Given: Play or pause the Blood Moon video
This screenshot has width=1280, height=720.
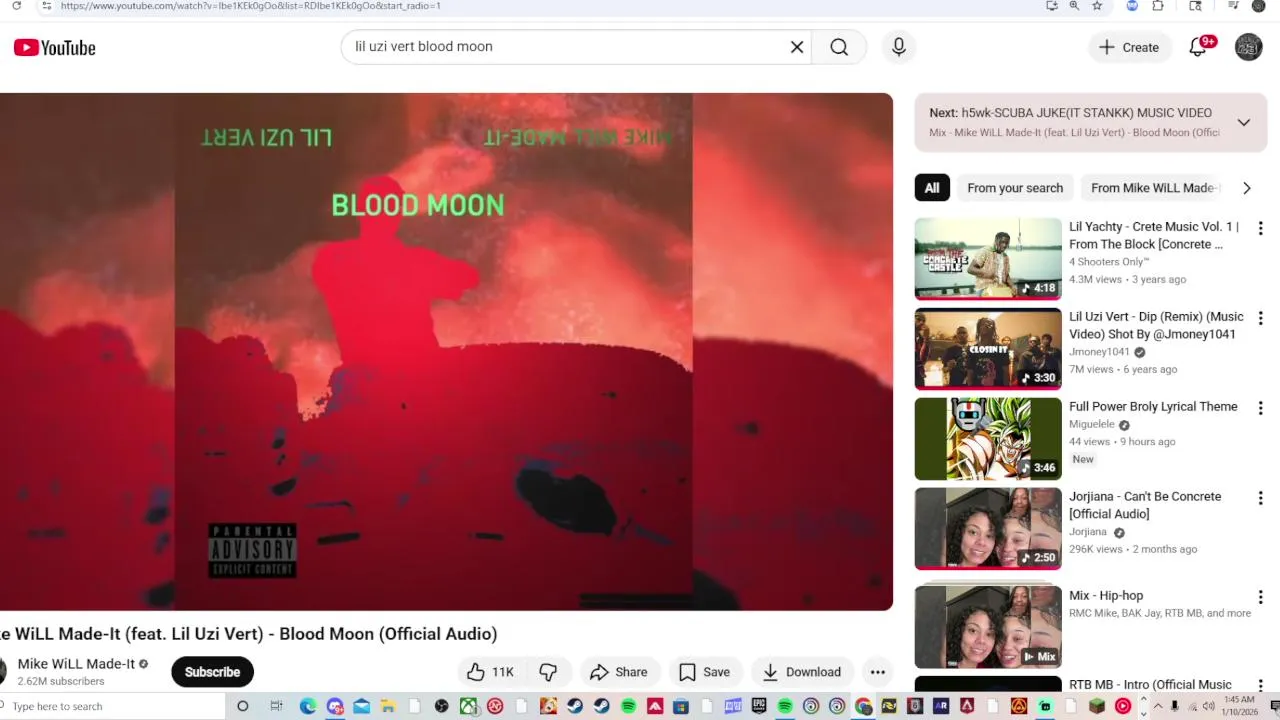Looking at the screenshot, I should click(446, 351).
